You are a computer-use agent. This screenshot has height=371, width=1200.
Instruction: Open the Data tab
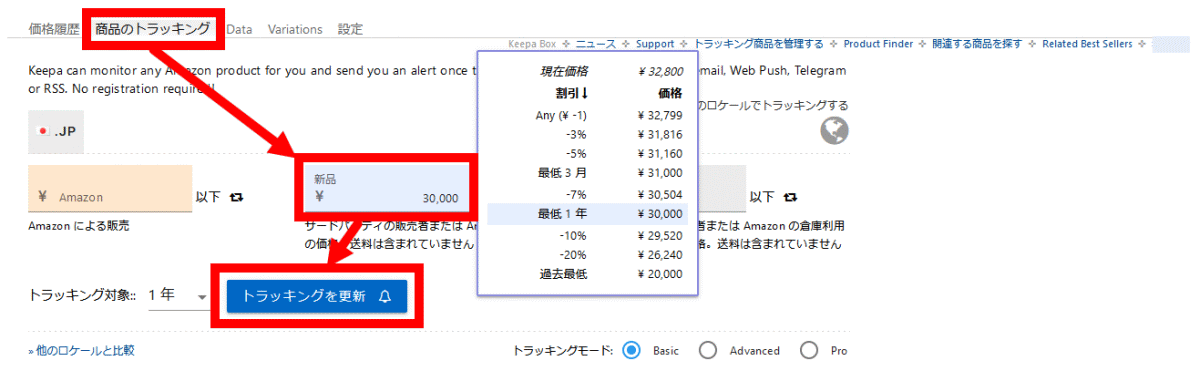point(239,29)
